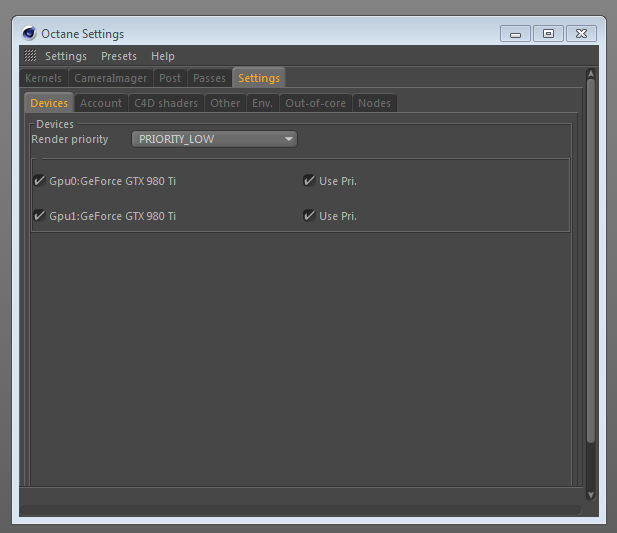Click the Render priority label
Screen dimensions: 617x533
(x=70, y=139)
